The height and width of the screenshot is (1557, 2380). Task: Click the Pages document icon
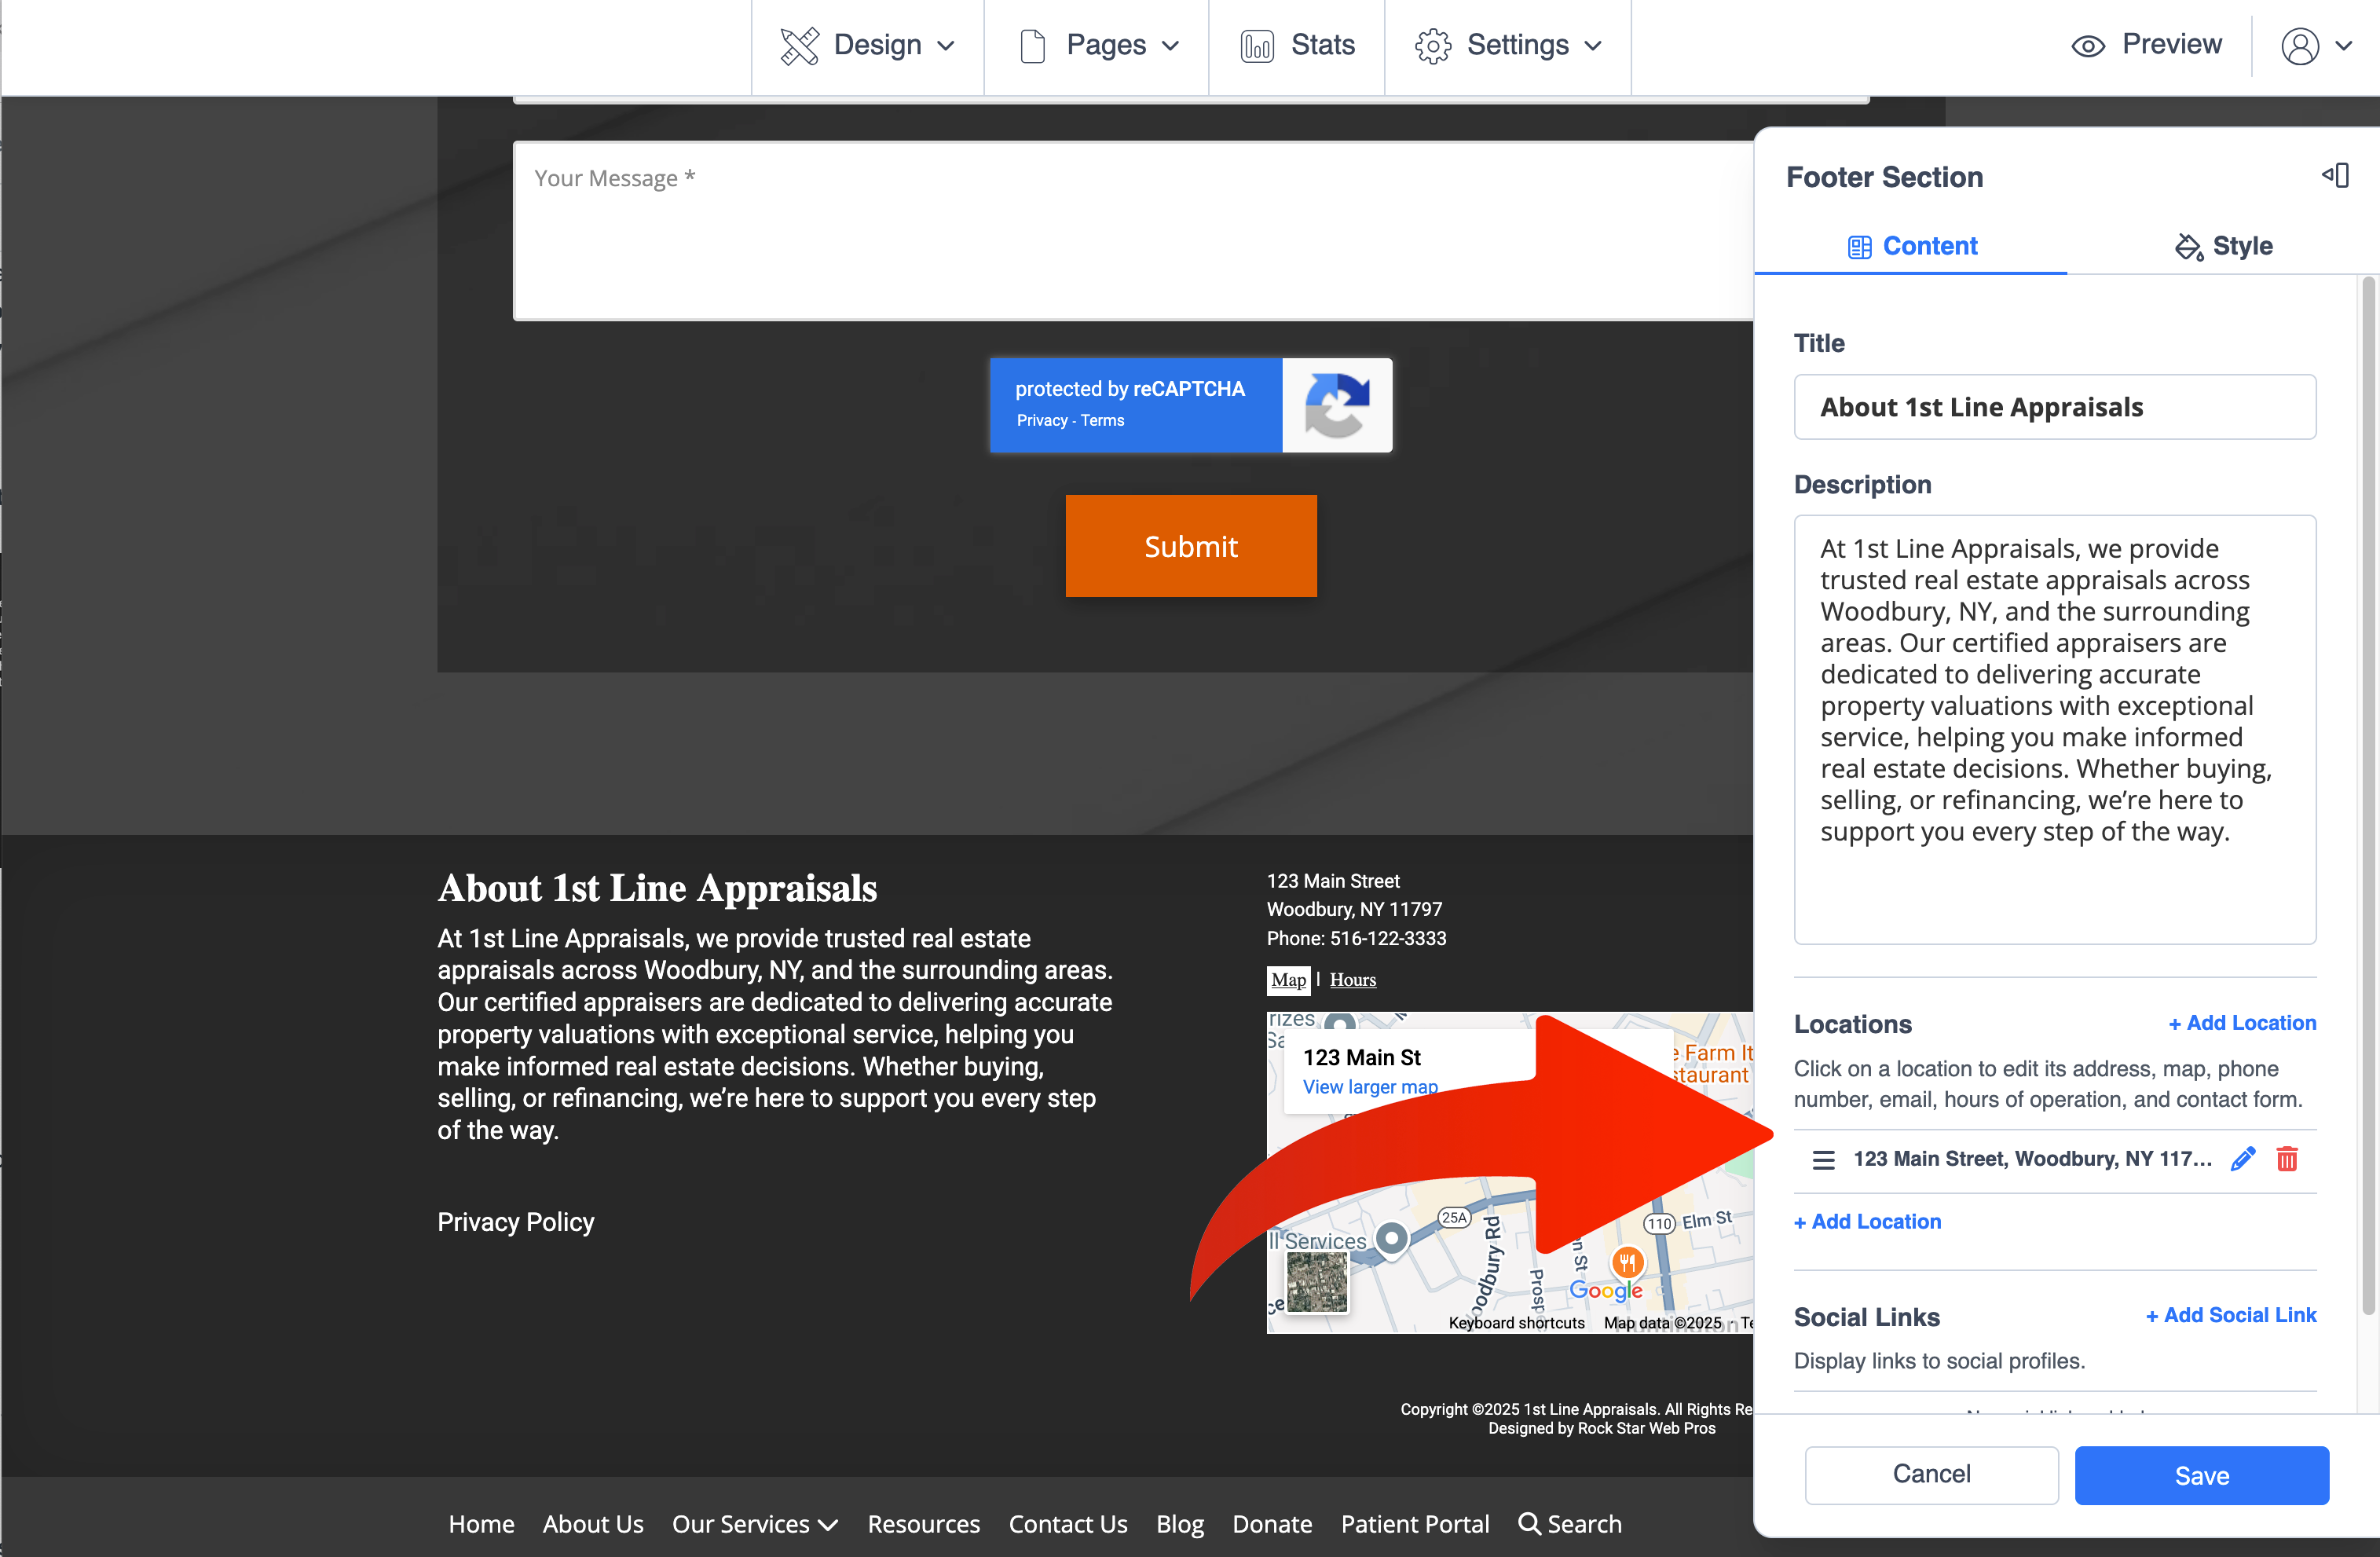1032,46
